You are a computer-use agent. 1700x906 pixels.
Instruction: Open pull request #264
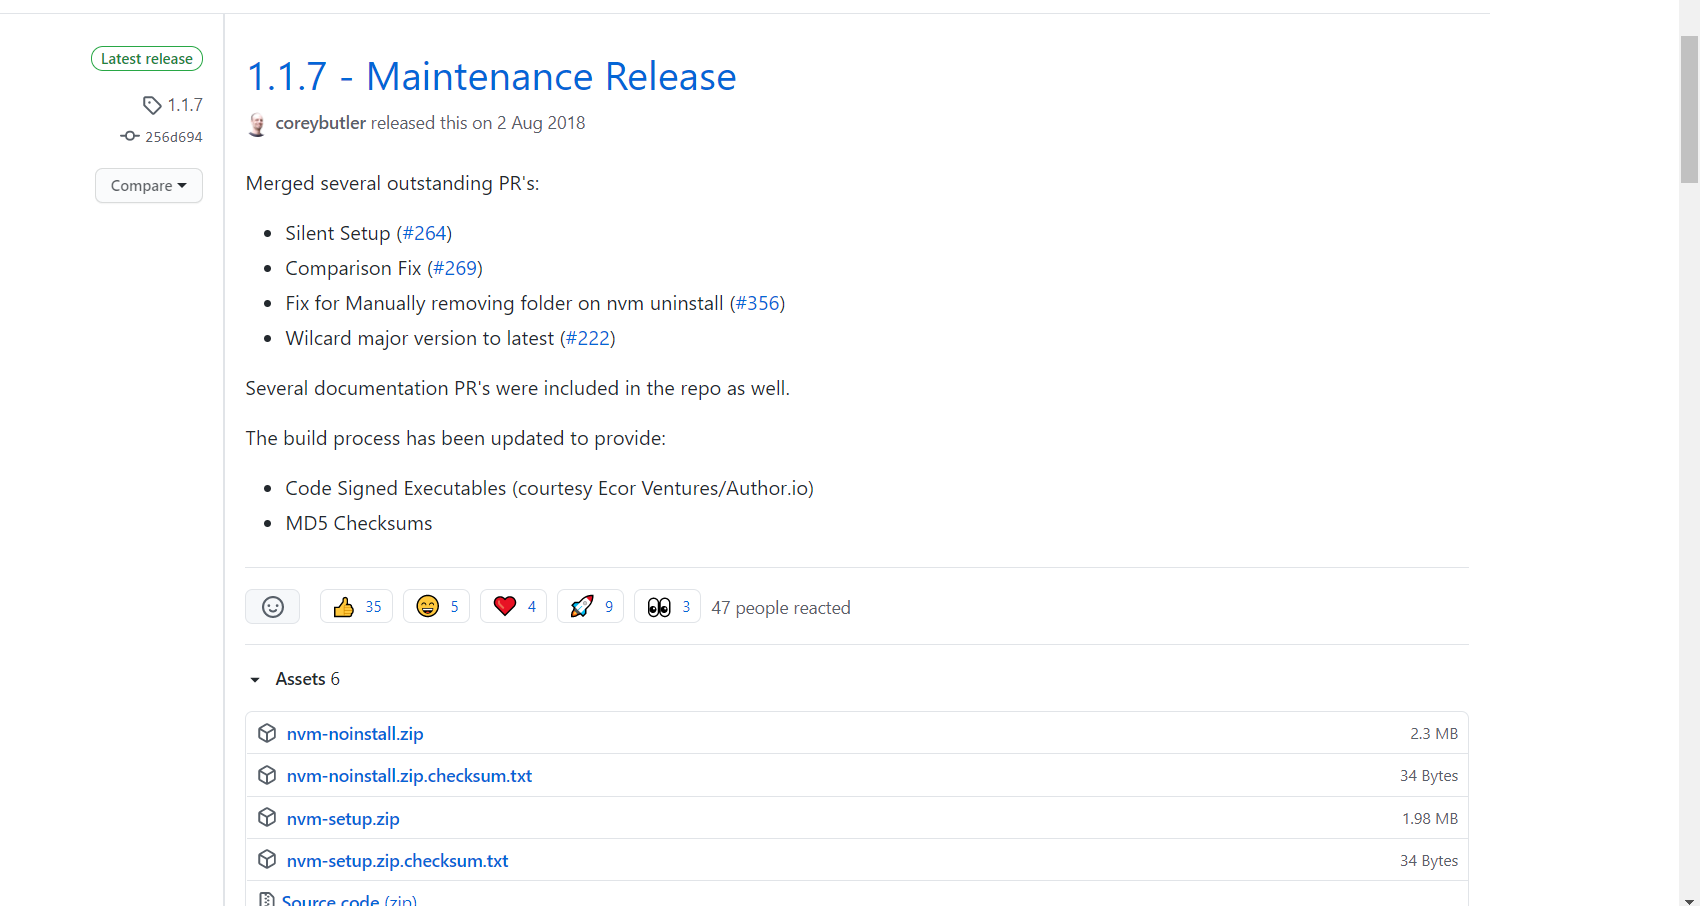click(x=425, y=232)
